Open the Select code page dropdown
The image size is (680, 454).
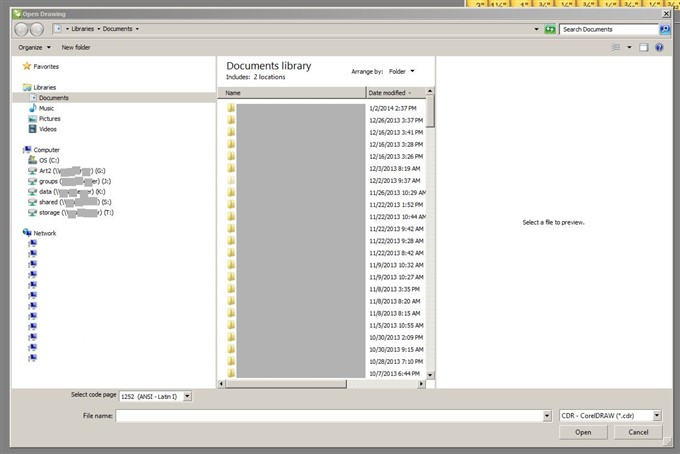pos(187,396)
